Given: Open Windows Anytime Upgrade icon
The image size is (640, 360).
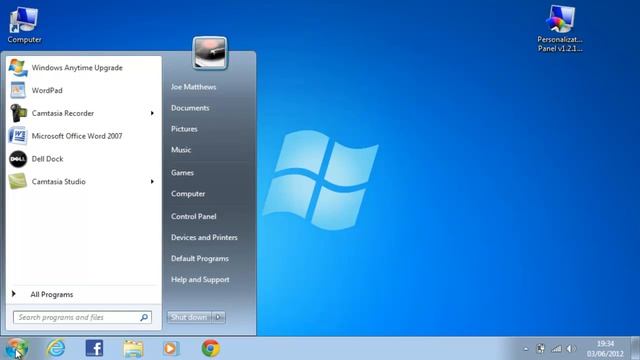Looking at the screenshot, I should pyautogui.click(x=18, y=68).
